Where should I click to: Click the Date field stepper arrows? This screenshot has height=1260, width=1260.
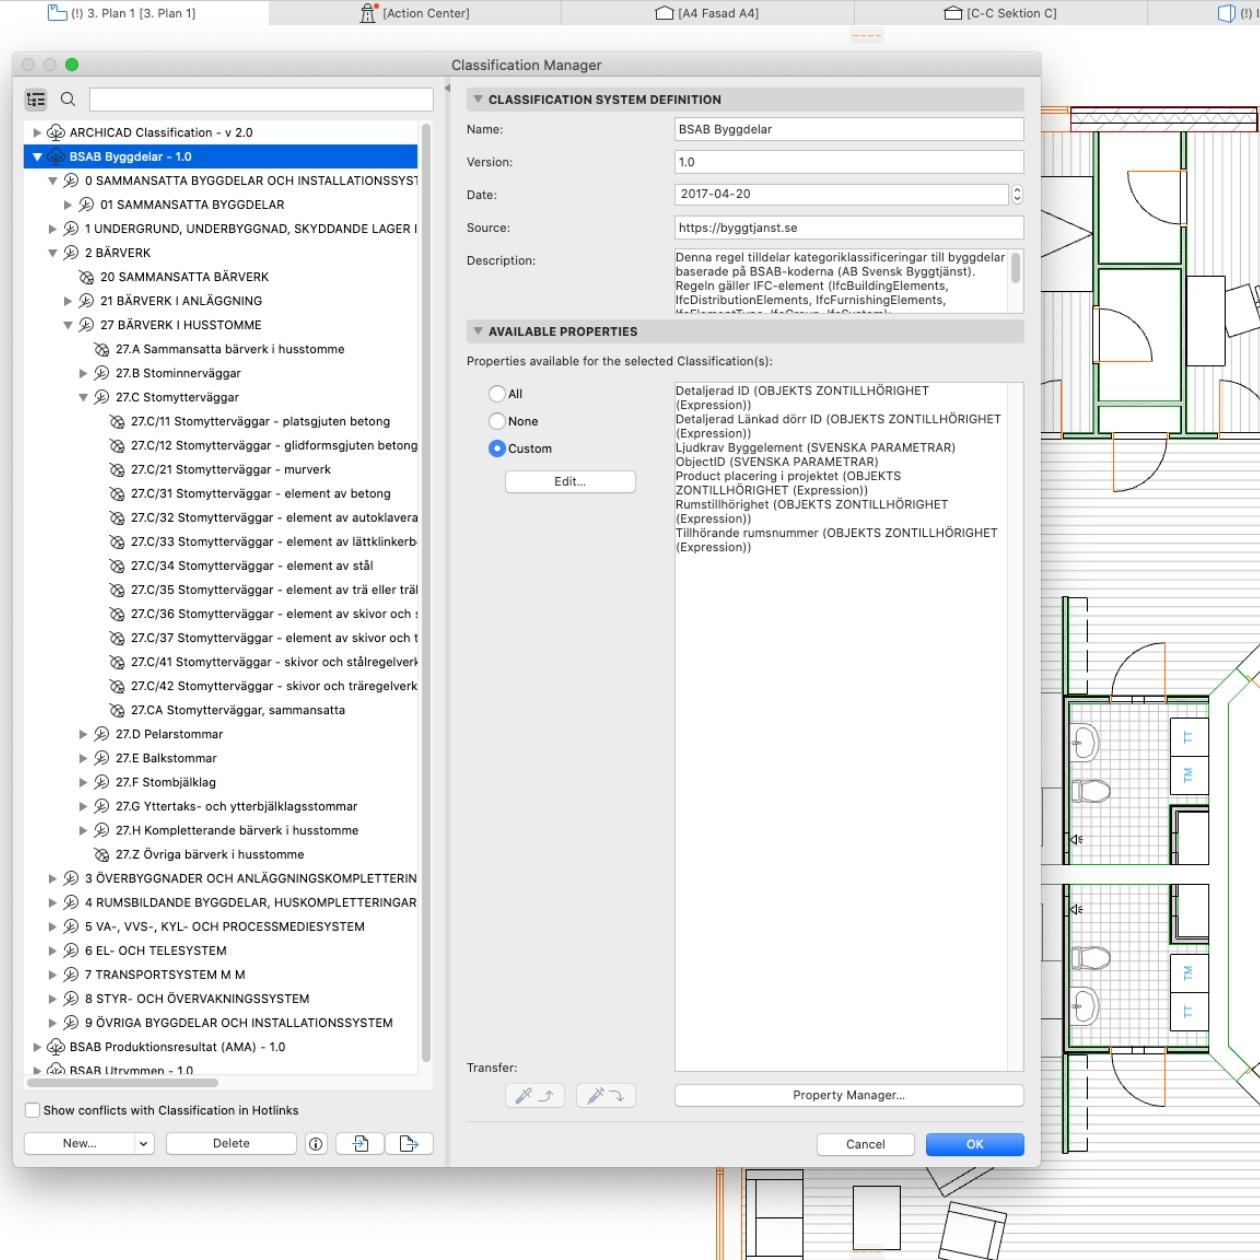point(1017,195)
